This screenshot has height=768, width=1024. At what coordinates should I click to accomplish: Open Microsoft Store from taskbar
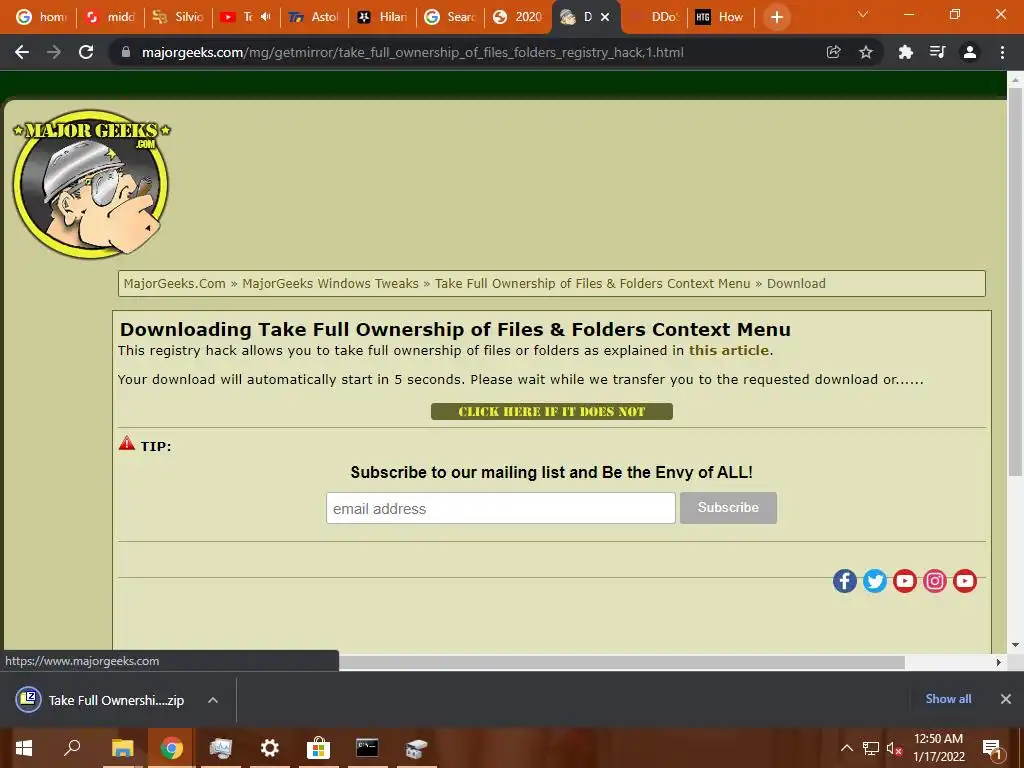pos(318,748)
